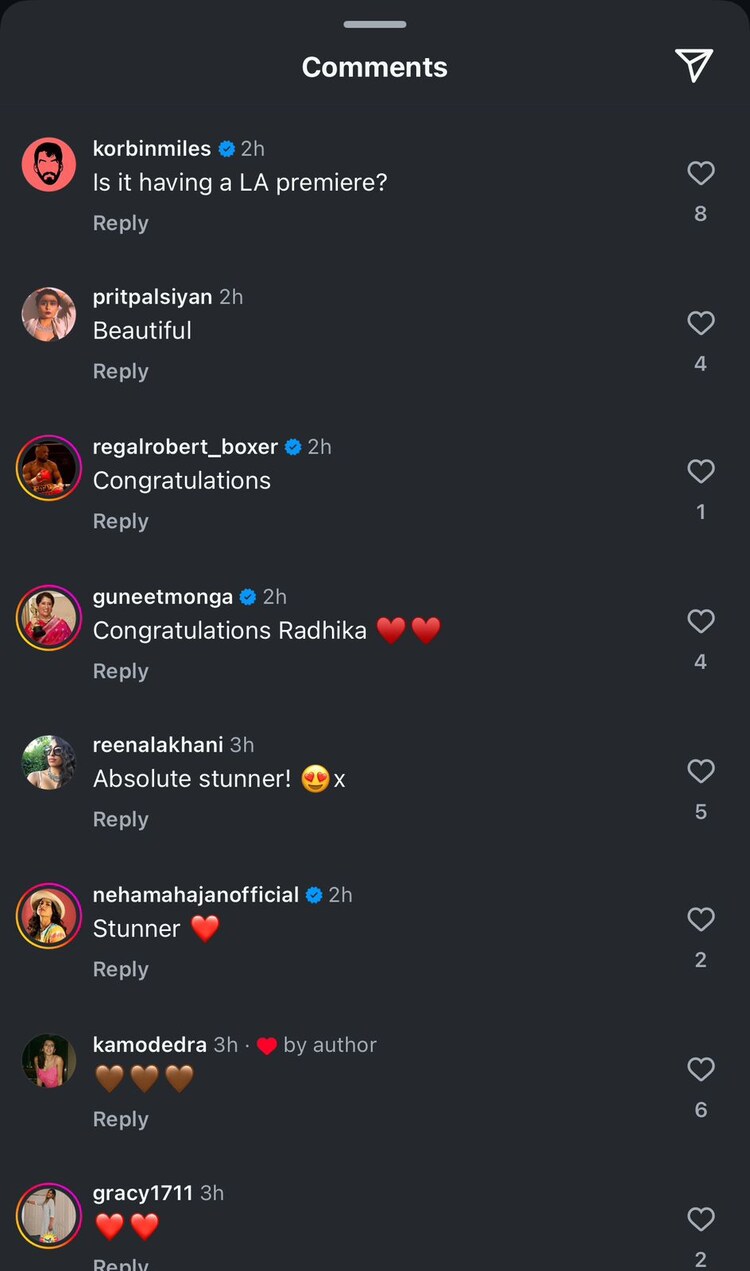Image resolution: width=750 pixels, height=1271 pixels.
Task: Like guneetmonga's comment heart icon
Action: (701, 621)
